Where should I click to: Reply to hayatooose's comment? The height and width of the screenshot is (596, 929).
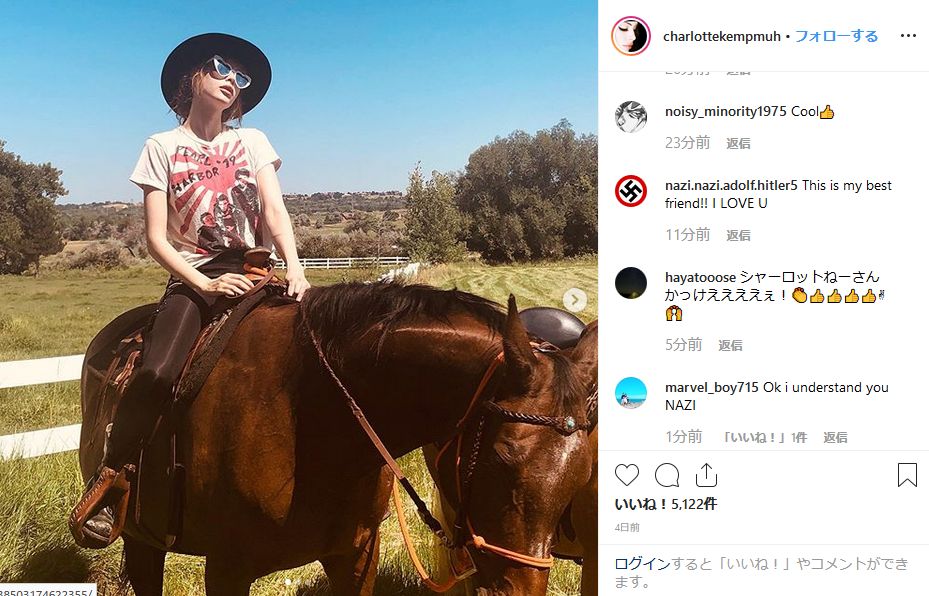730,345
